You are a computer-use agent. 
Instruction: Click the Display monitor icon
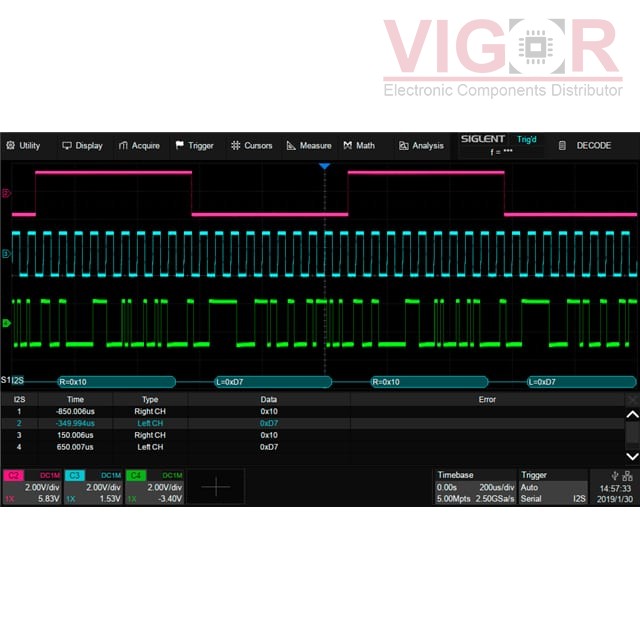click(67, 146)
